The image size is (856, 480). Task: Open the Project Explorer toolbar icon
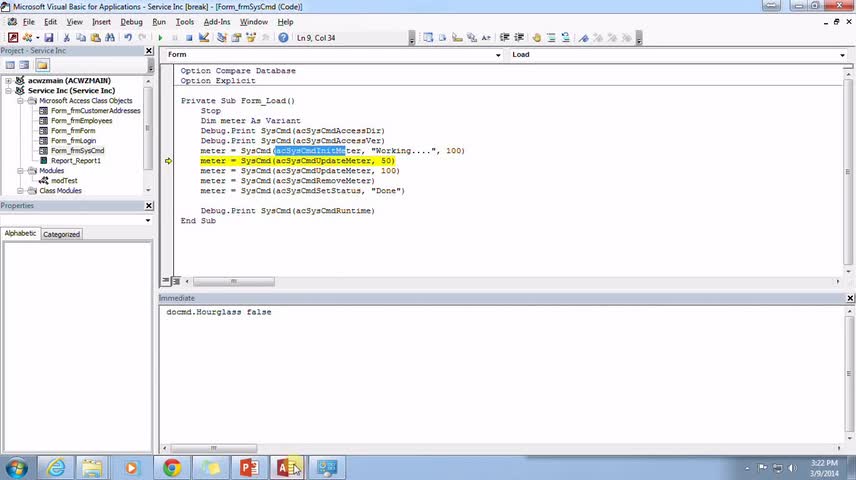point(222,38)
